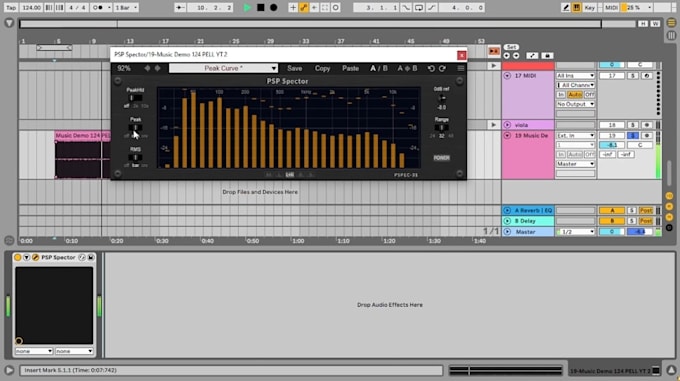The width and height of the screenshot is (680, 381).
Task: Open the Master output dropdown on track 19
Action: tap(575, 164)
